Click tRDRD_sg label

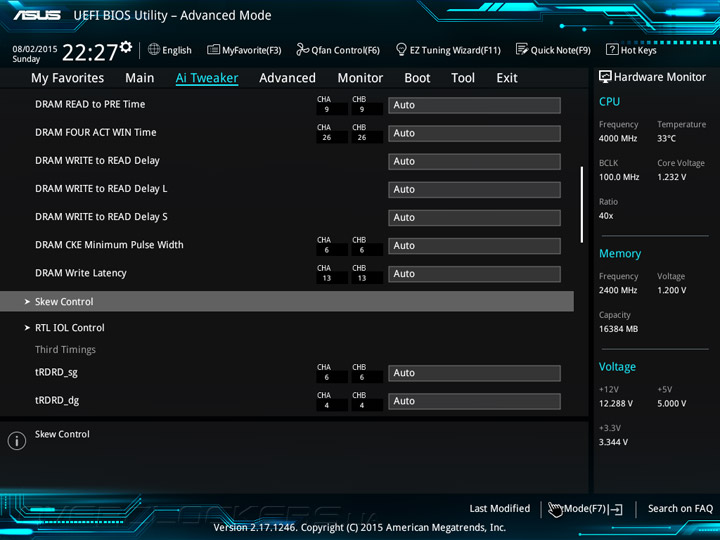pos(56,372)
